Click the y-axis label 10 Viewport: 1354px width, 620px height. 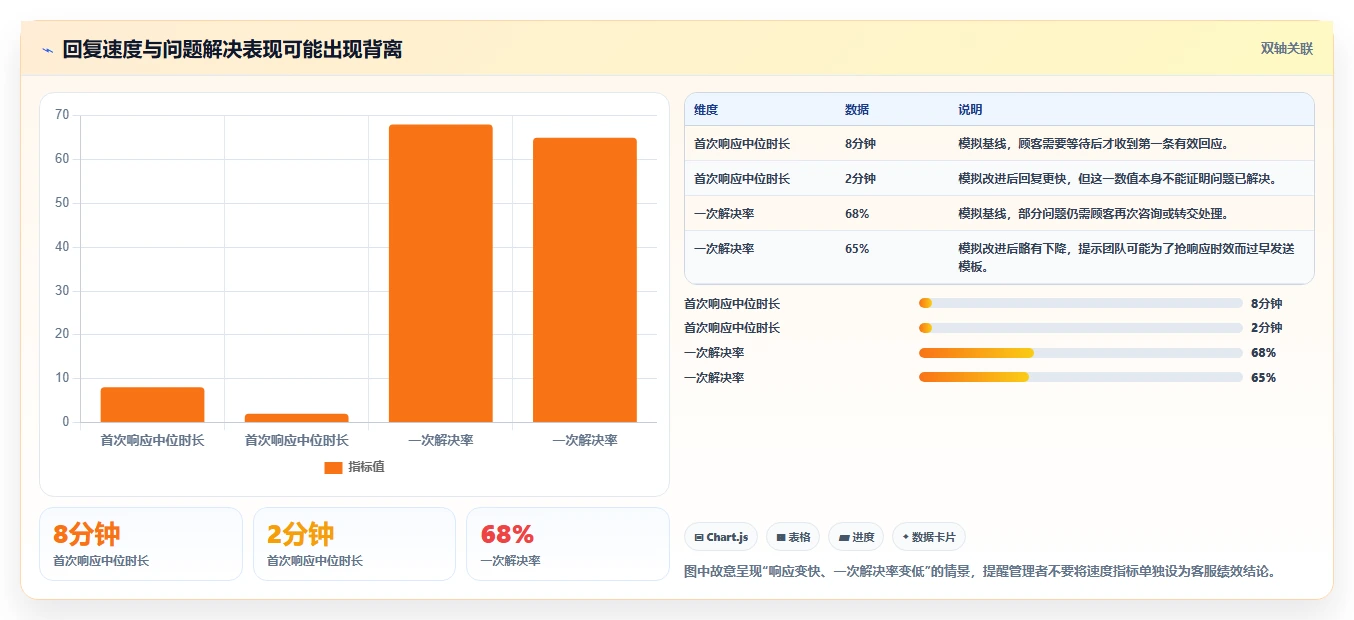click(62, 378)
